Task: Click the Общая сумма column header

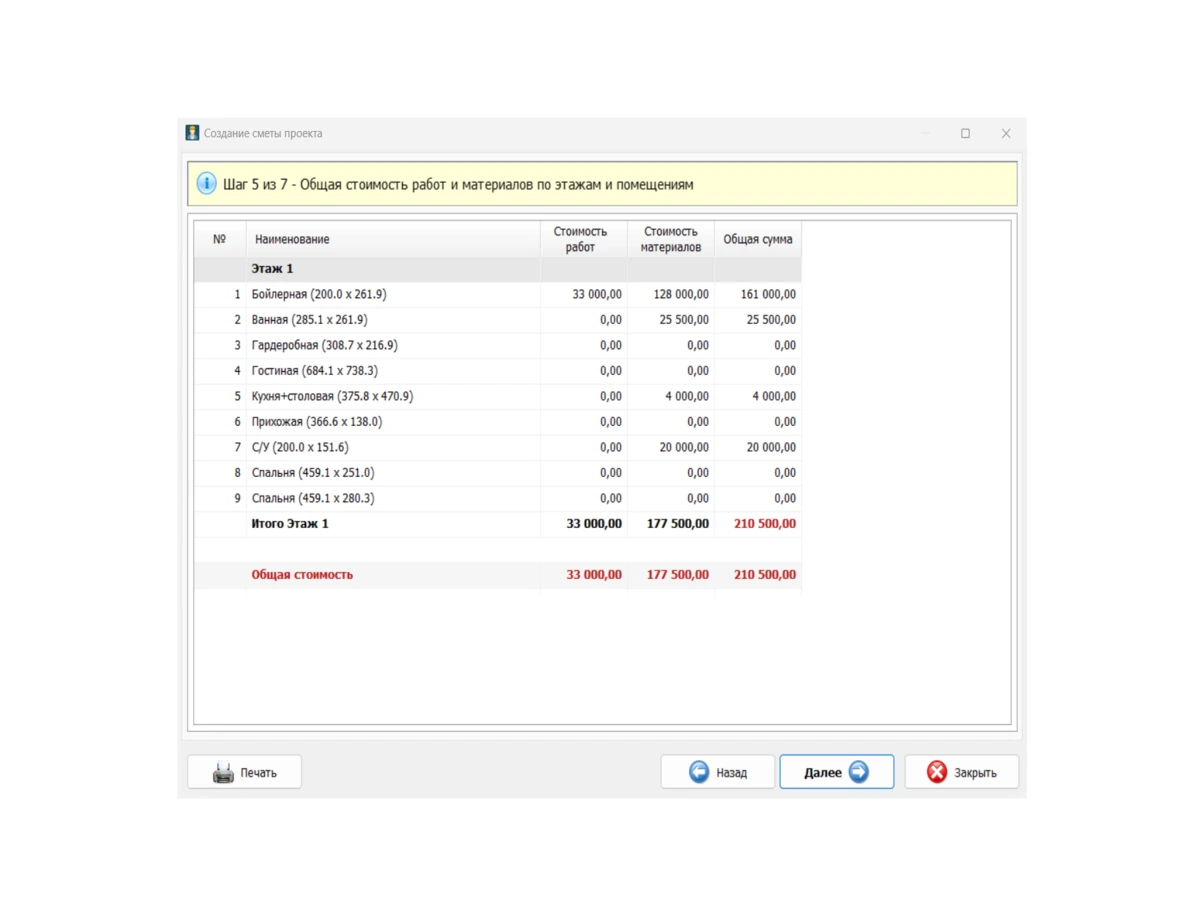Action: click(x=758, y=239)
